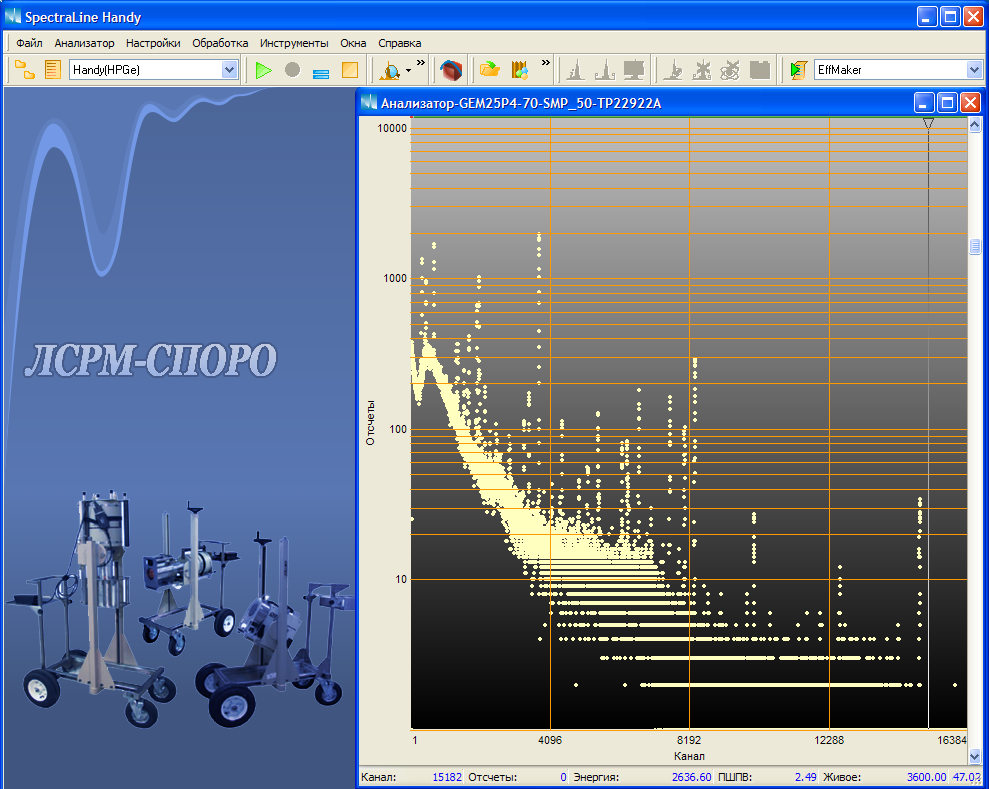Click the folder tree icon at toolbar start
The width and height of the screenshot is (989, 789).
(x=24, y=70)
